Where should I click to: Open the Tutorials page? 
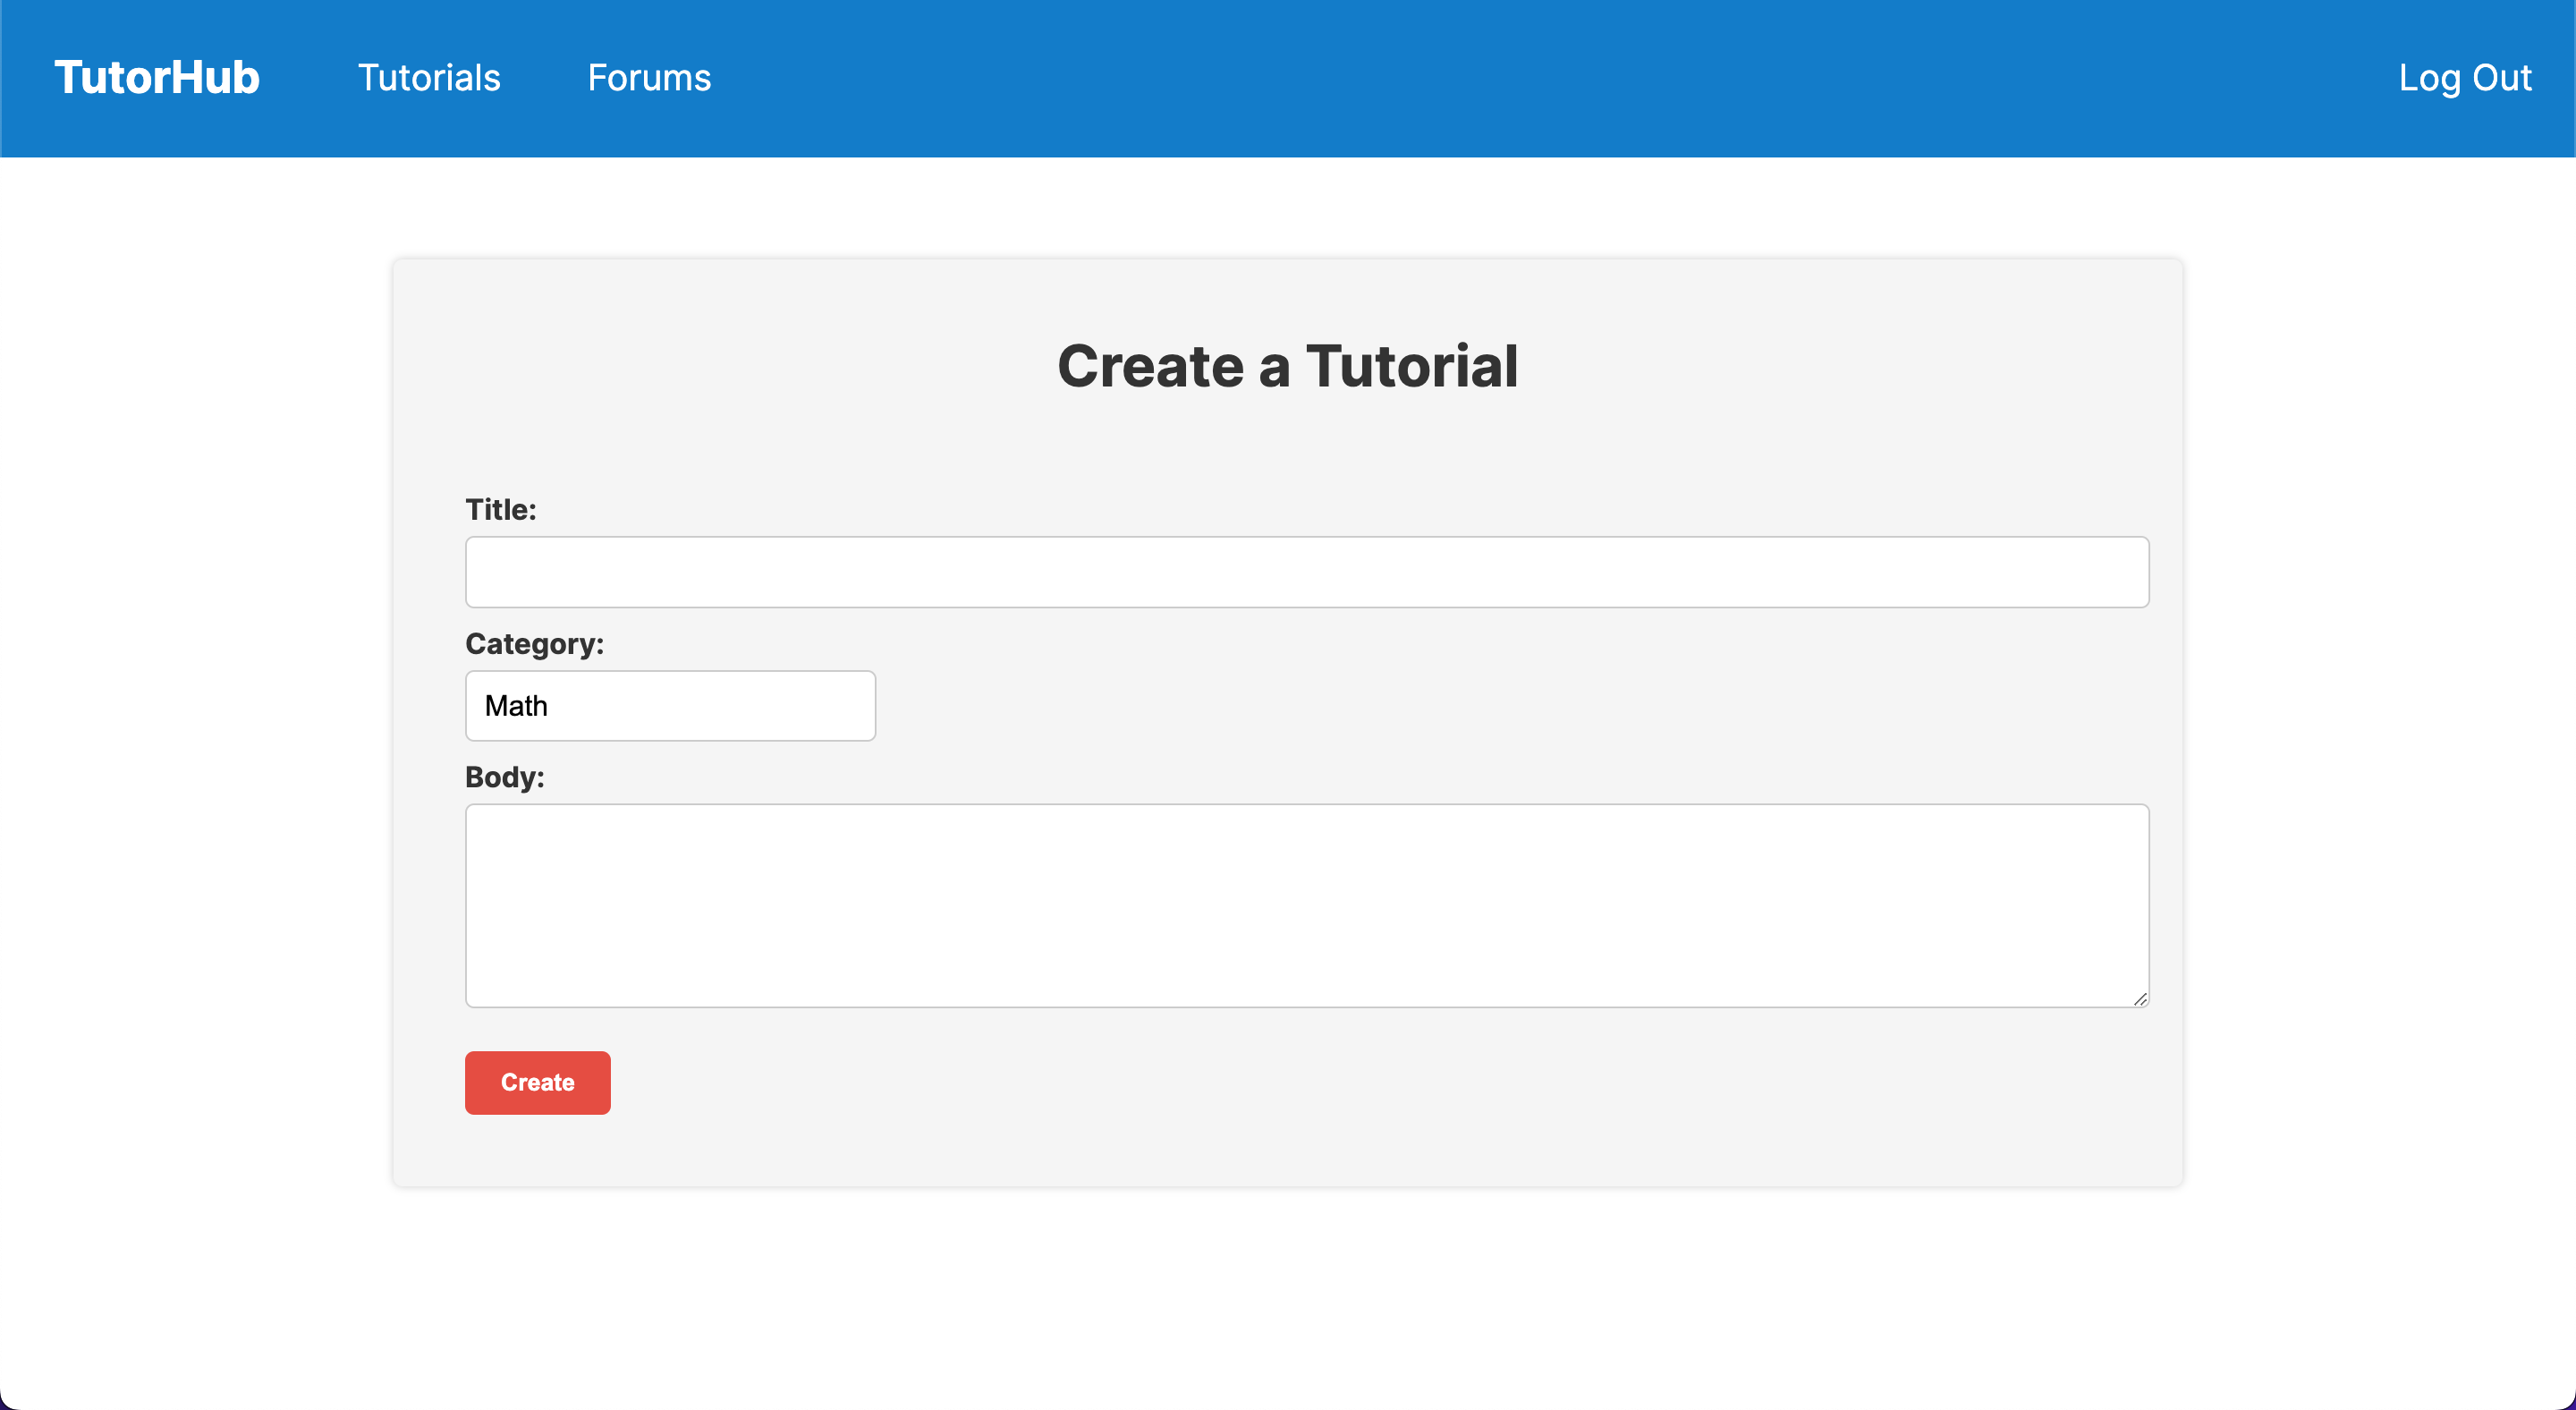pyautogui.click(x=429, y=78)
